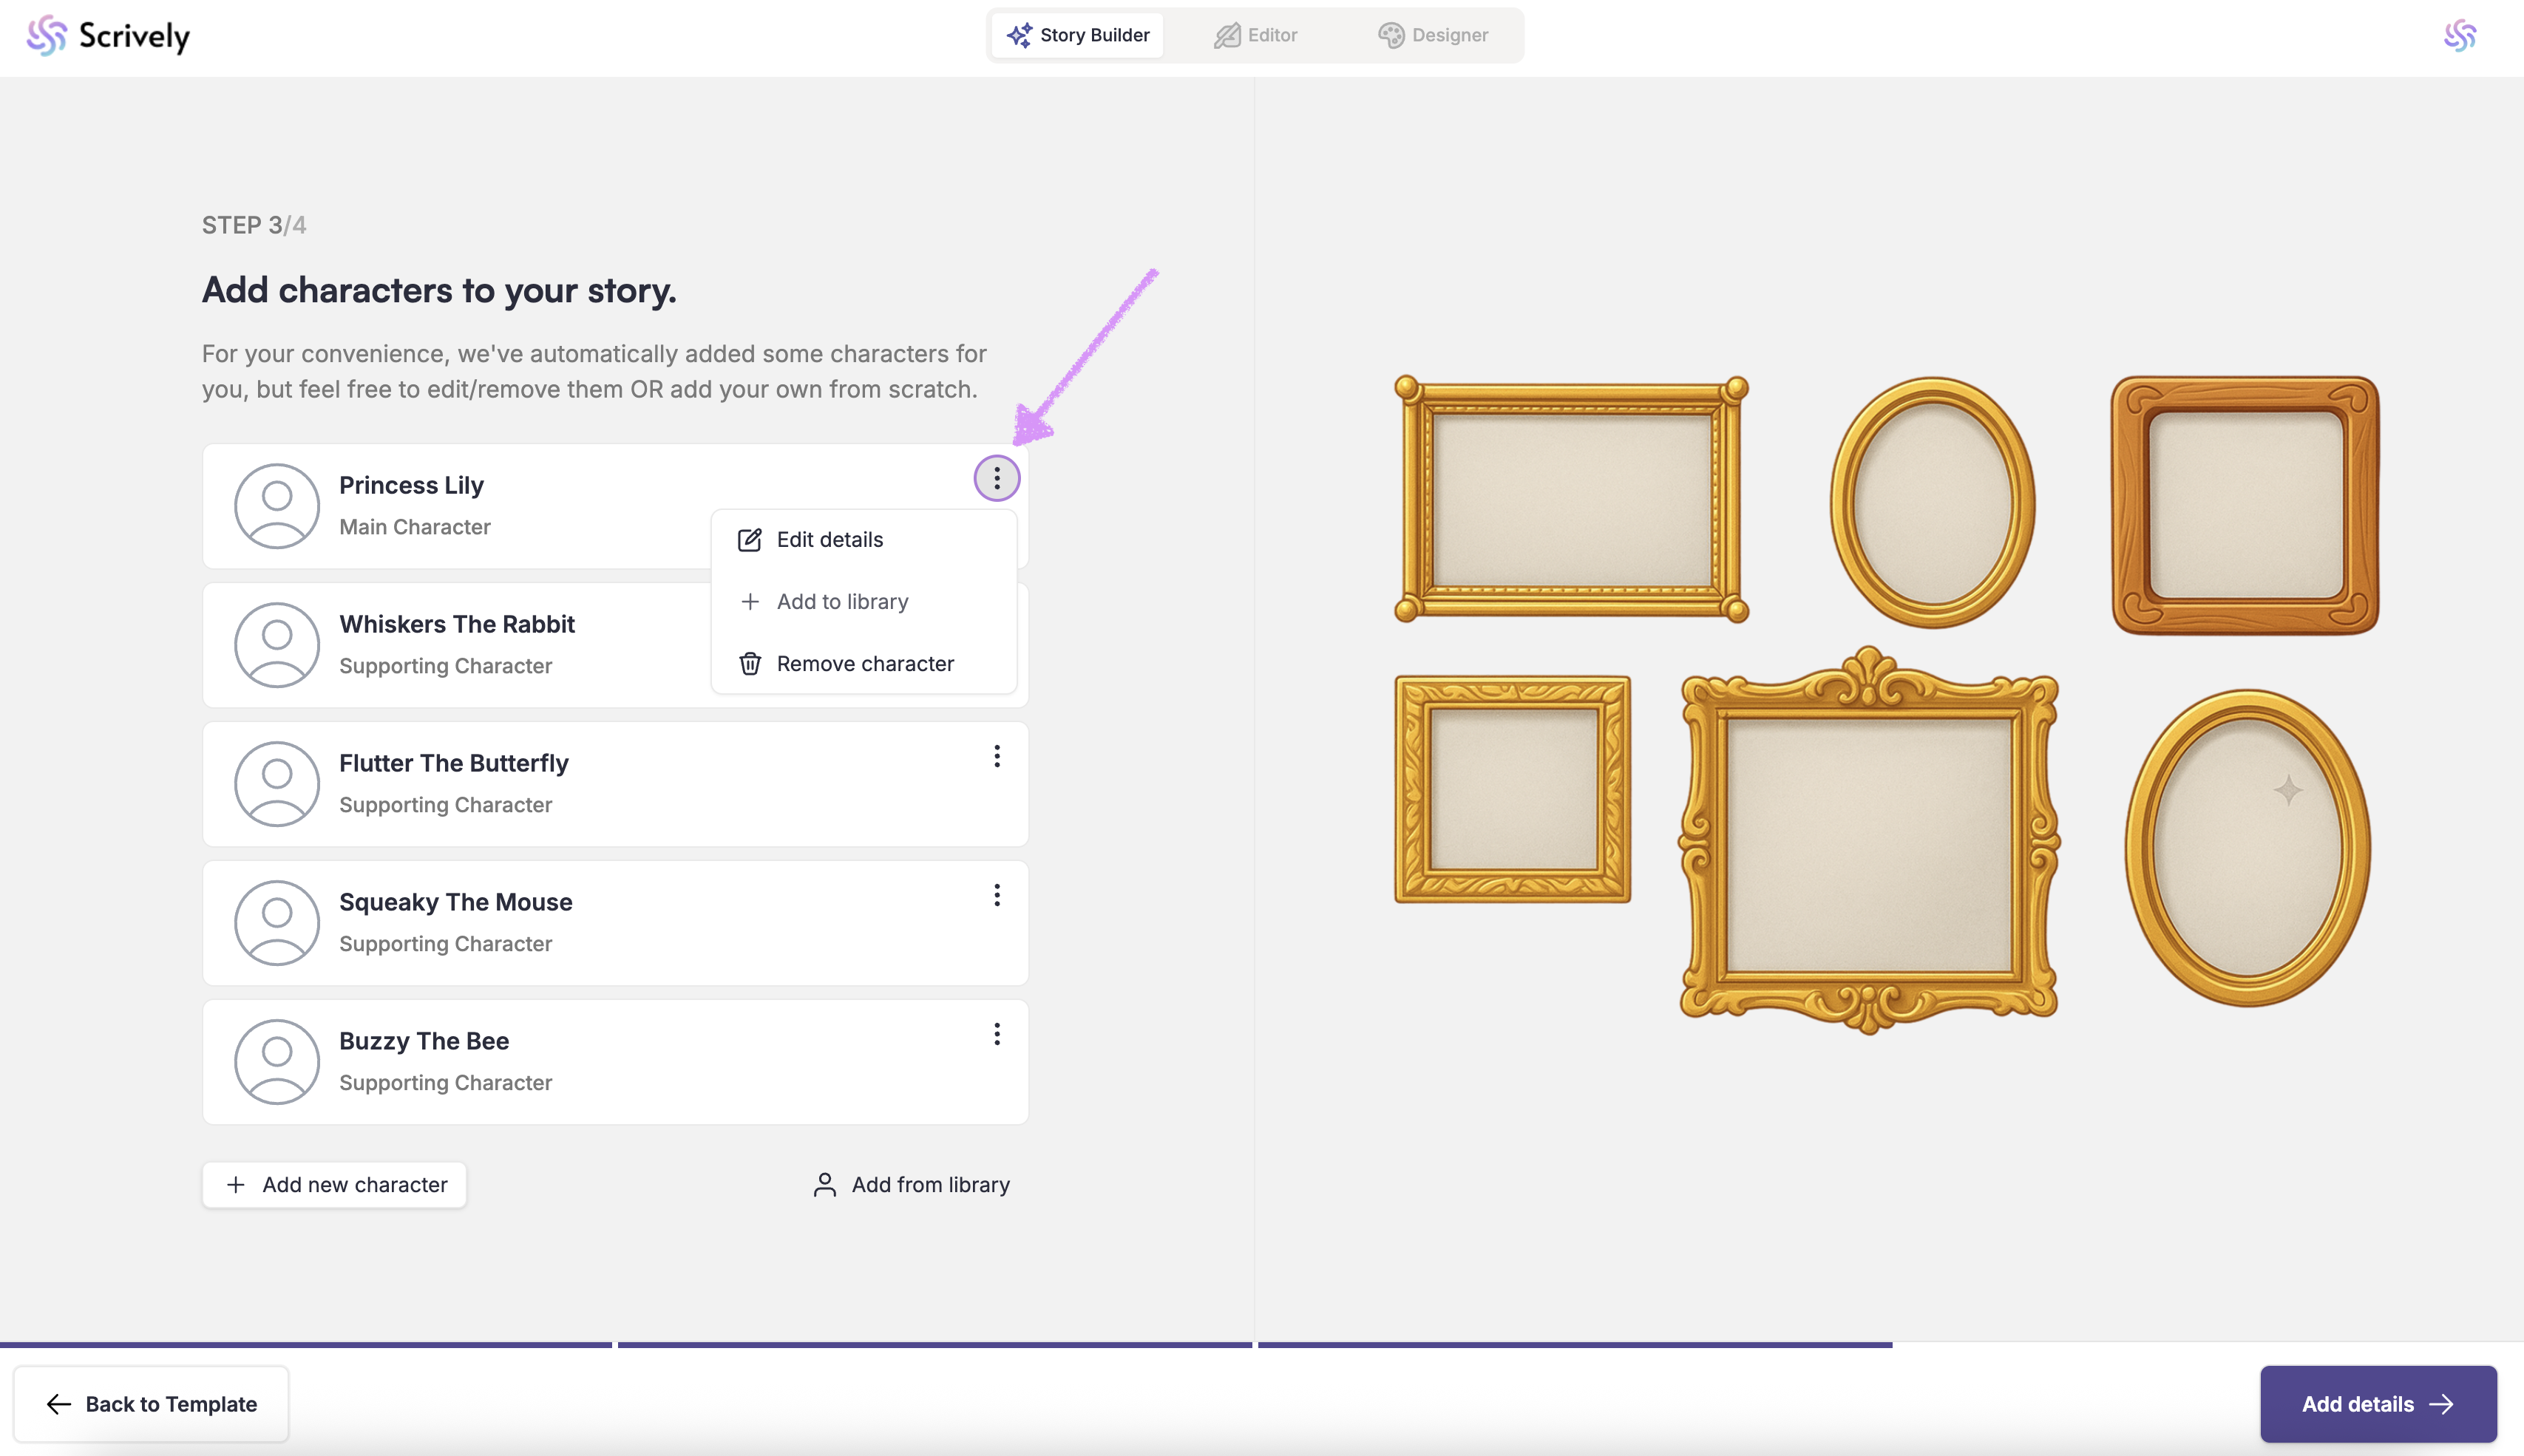2524x1456 pixels.
Task: Click Whiskers The Rabbit's avatar icon
Action: 277,645
